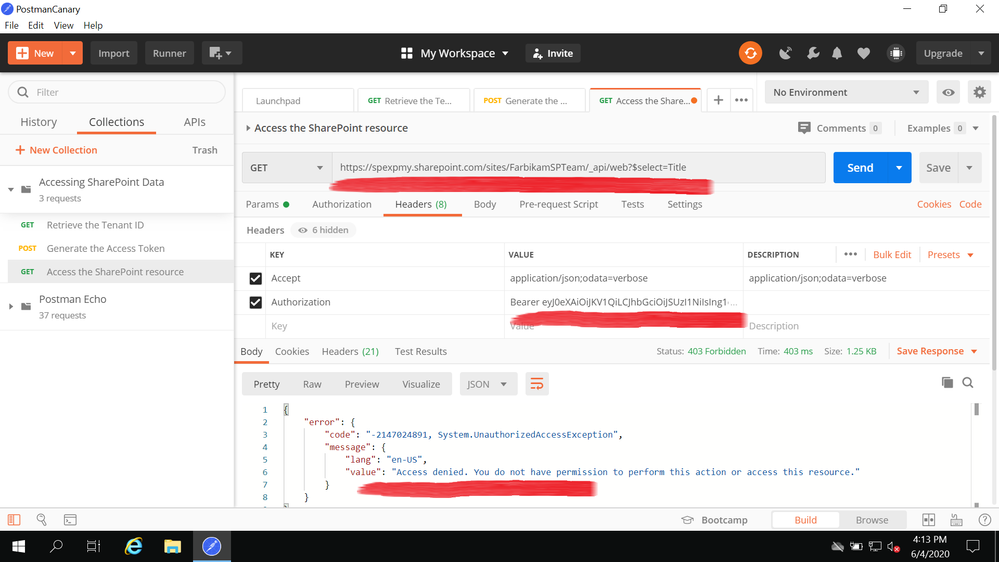Add a new request tab
Image resolution: width=999 pixels, height=562 pixels.
pyautogui.click(x=718, y=100)
